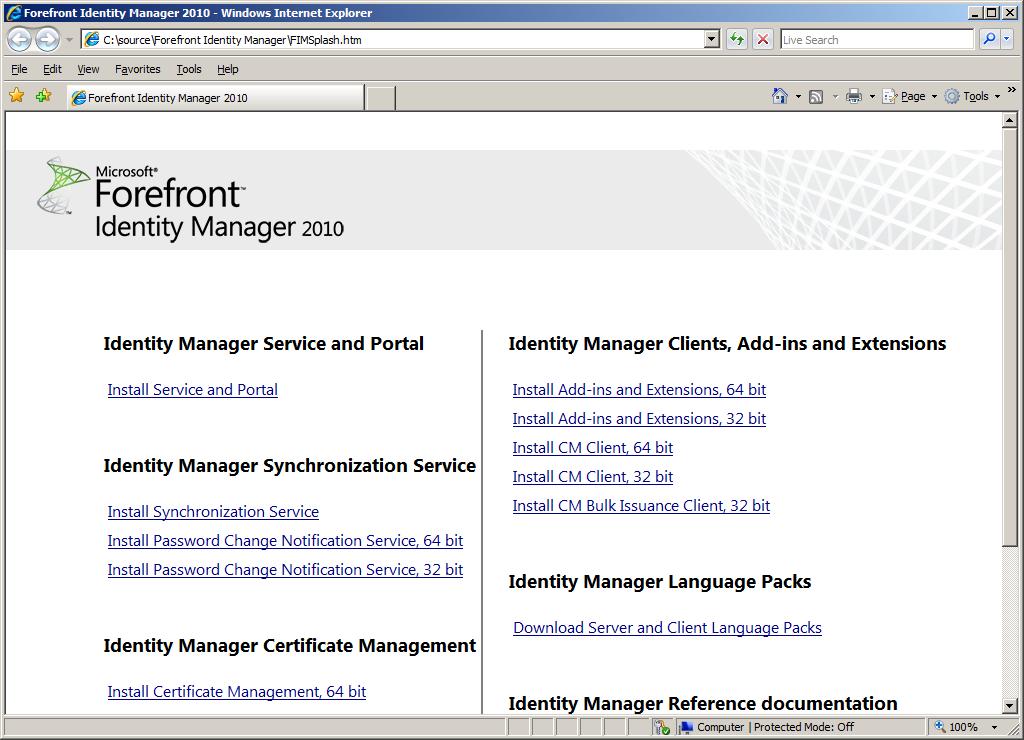The width and height of the screenshot is (1024, 740).
Task: Open the Page dropdown menu
Action: (x=910, y=97)
